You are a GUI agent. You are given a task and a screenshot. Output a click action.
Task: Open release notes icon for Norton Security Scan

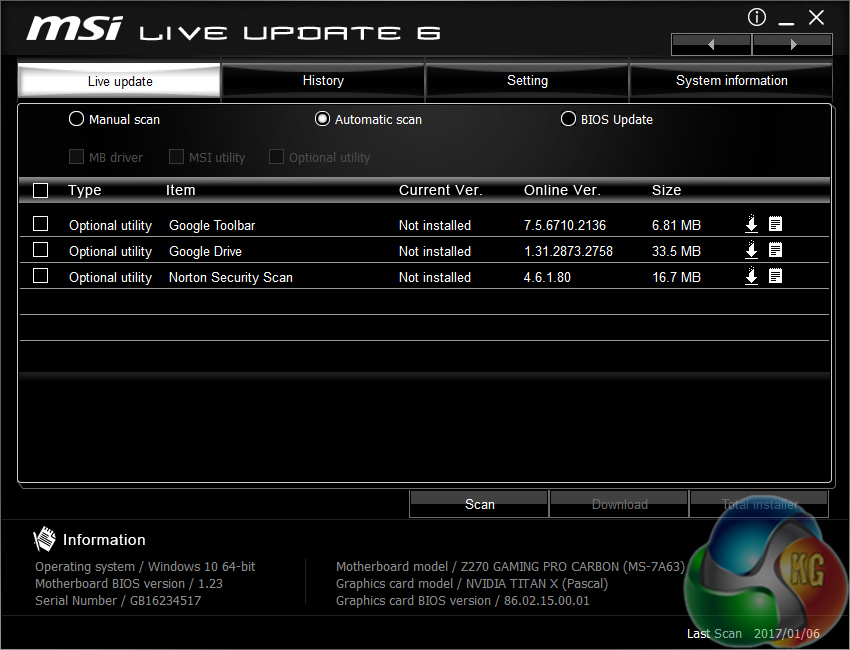click(x=775, y=276)
